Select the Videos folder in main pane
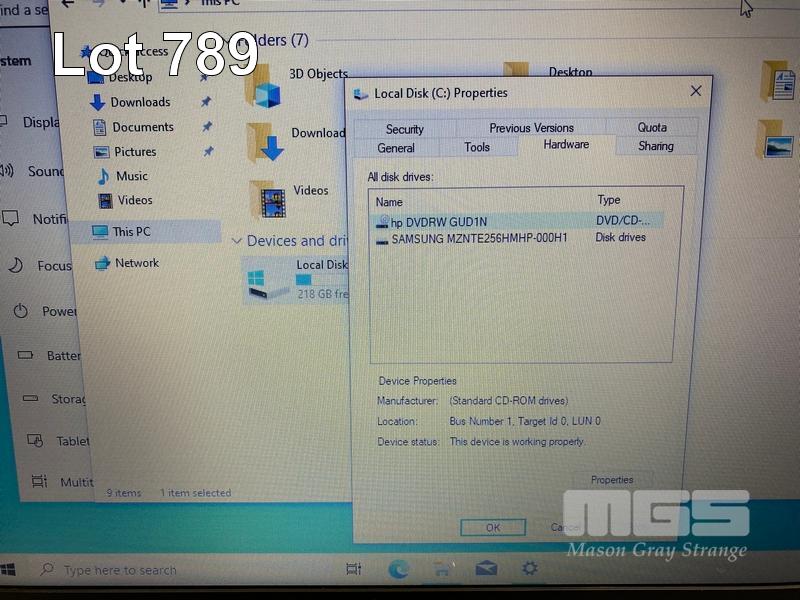 coord(289,199)
